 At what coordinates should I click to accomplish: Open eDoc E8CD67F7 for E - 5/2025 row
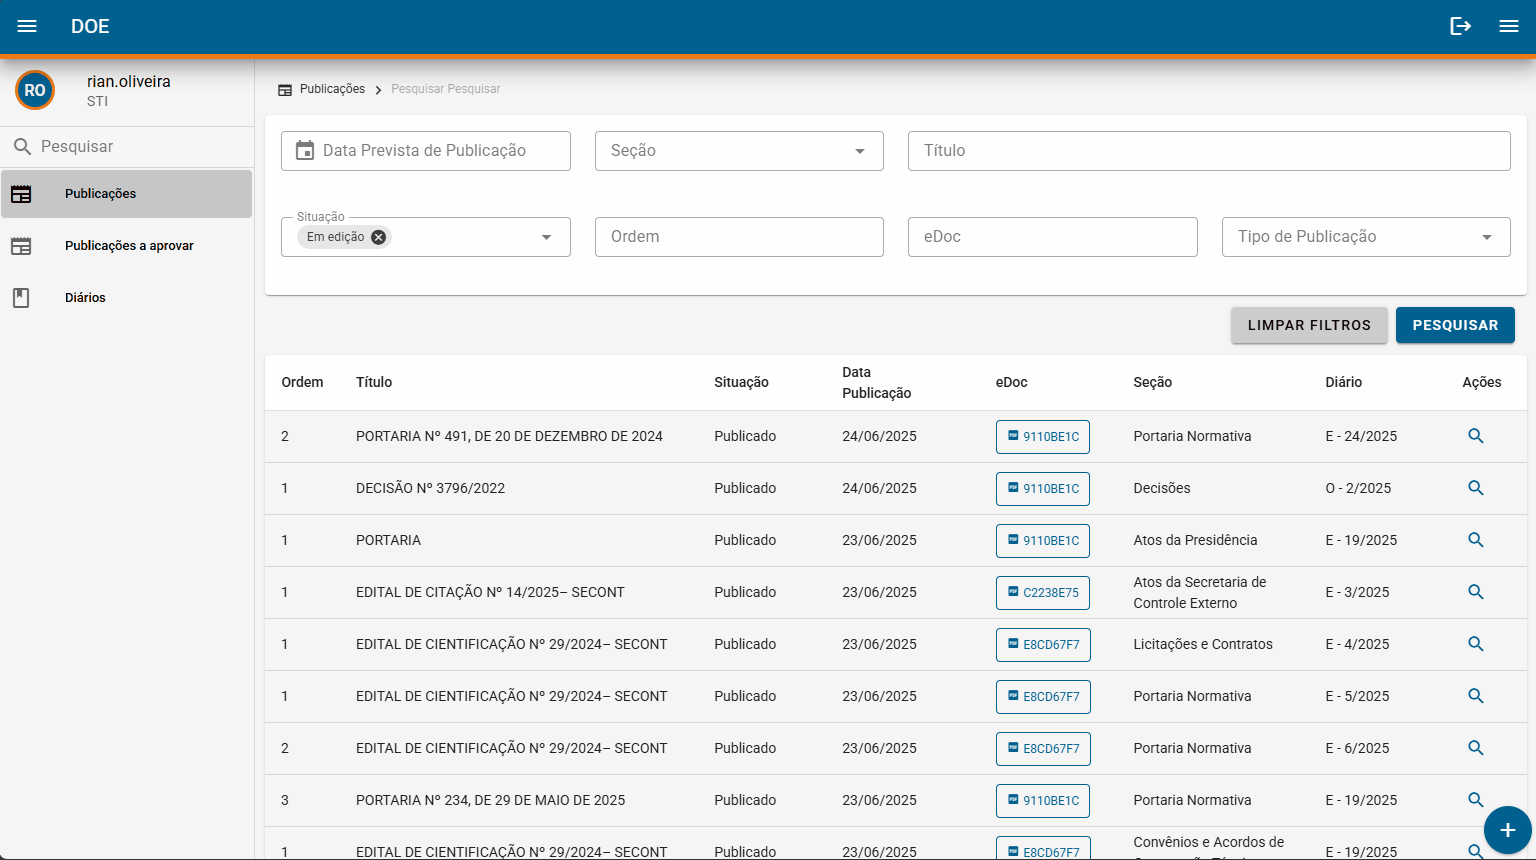click(1043, 697)
